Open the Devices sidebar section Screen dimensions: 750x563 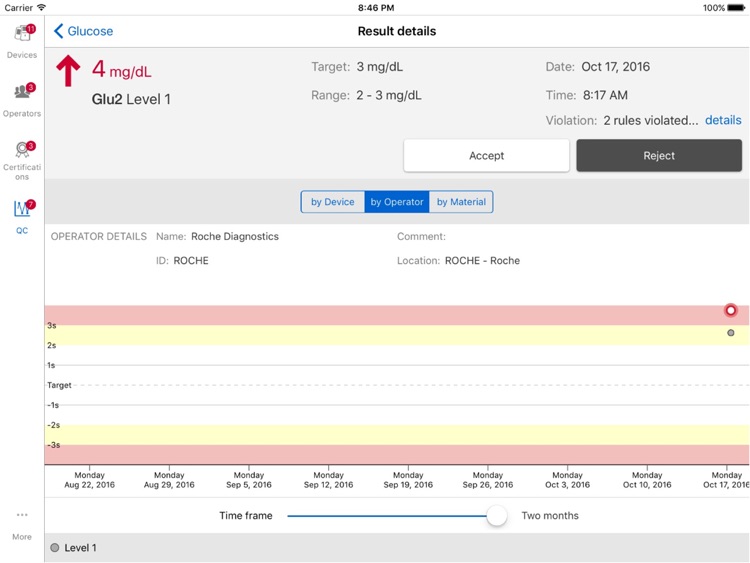coord(22,42)
